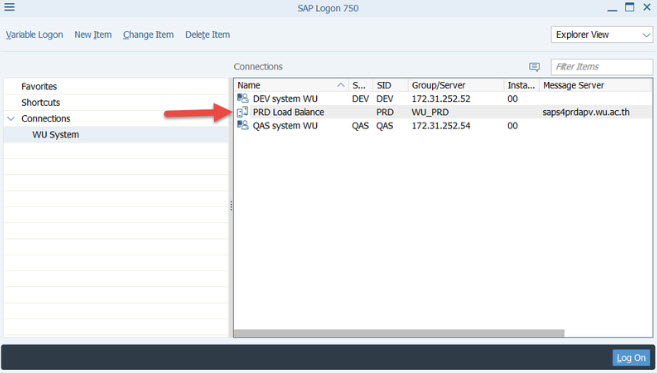657x373 pixels.
Task: Click the PRD Load Balance connection icon
Action: point(243,112)
